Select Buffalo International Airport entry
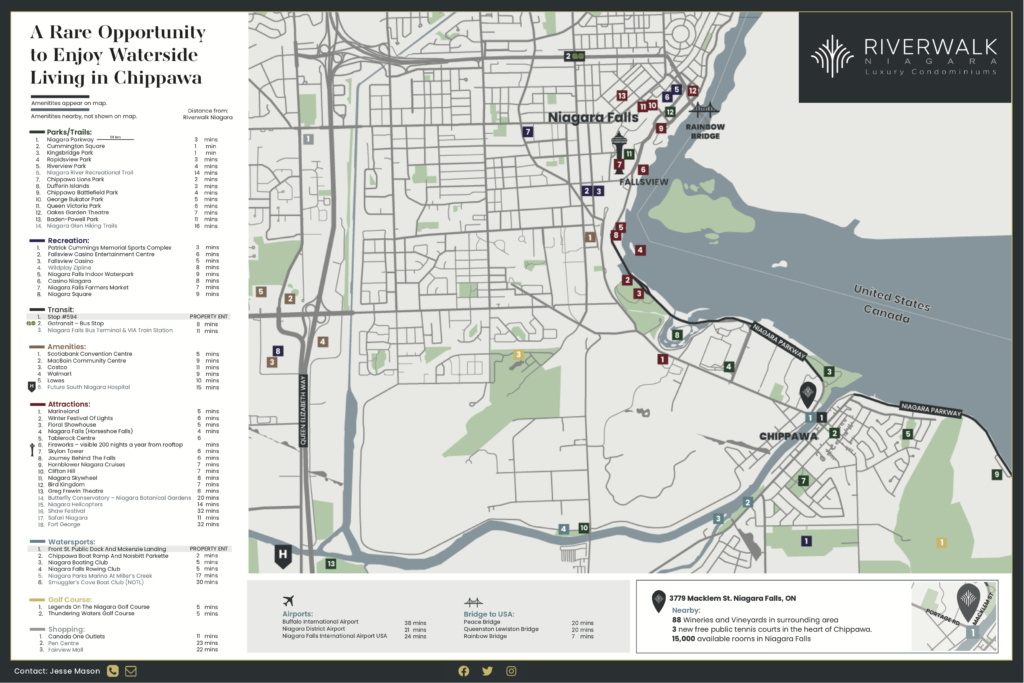 click(x=320, y=622)
